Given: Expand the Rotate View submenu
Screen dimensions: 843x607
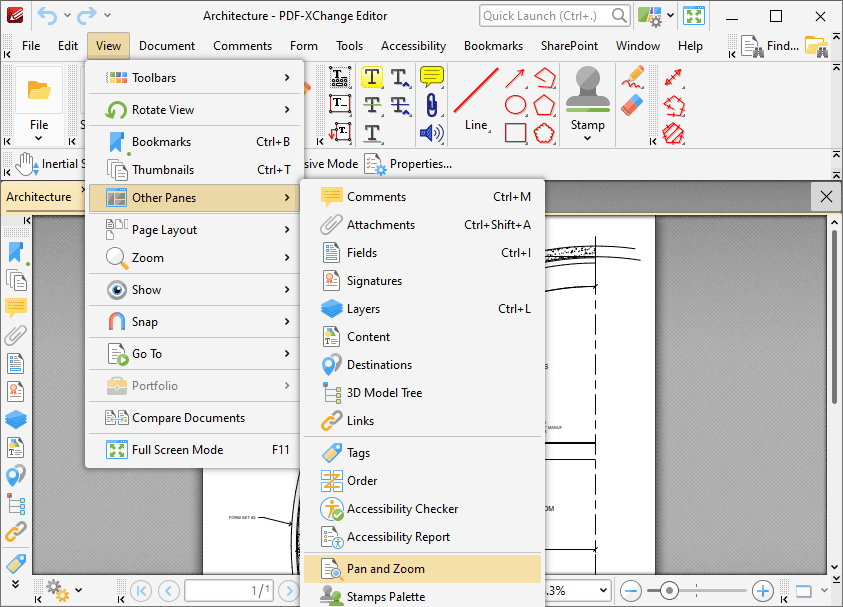Looking at the screenshot, I should click(194, 110).
